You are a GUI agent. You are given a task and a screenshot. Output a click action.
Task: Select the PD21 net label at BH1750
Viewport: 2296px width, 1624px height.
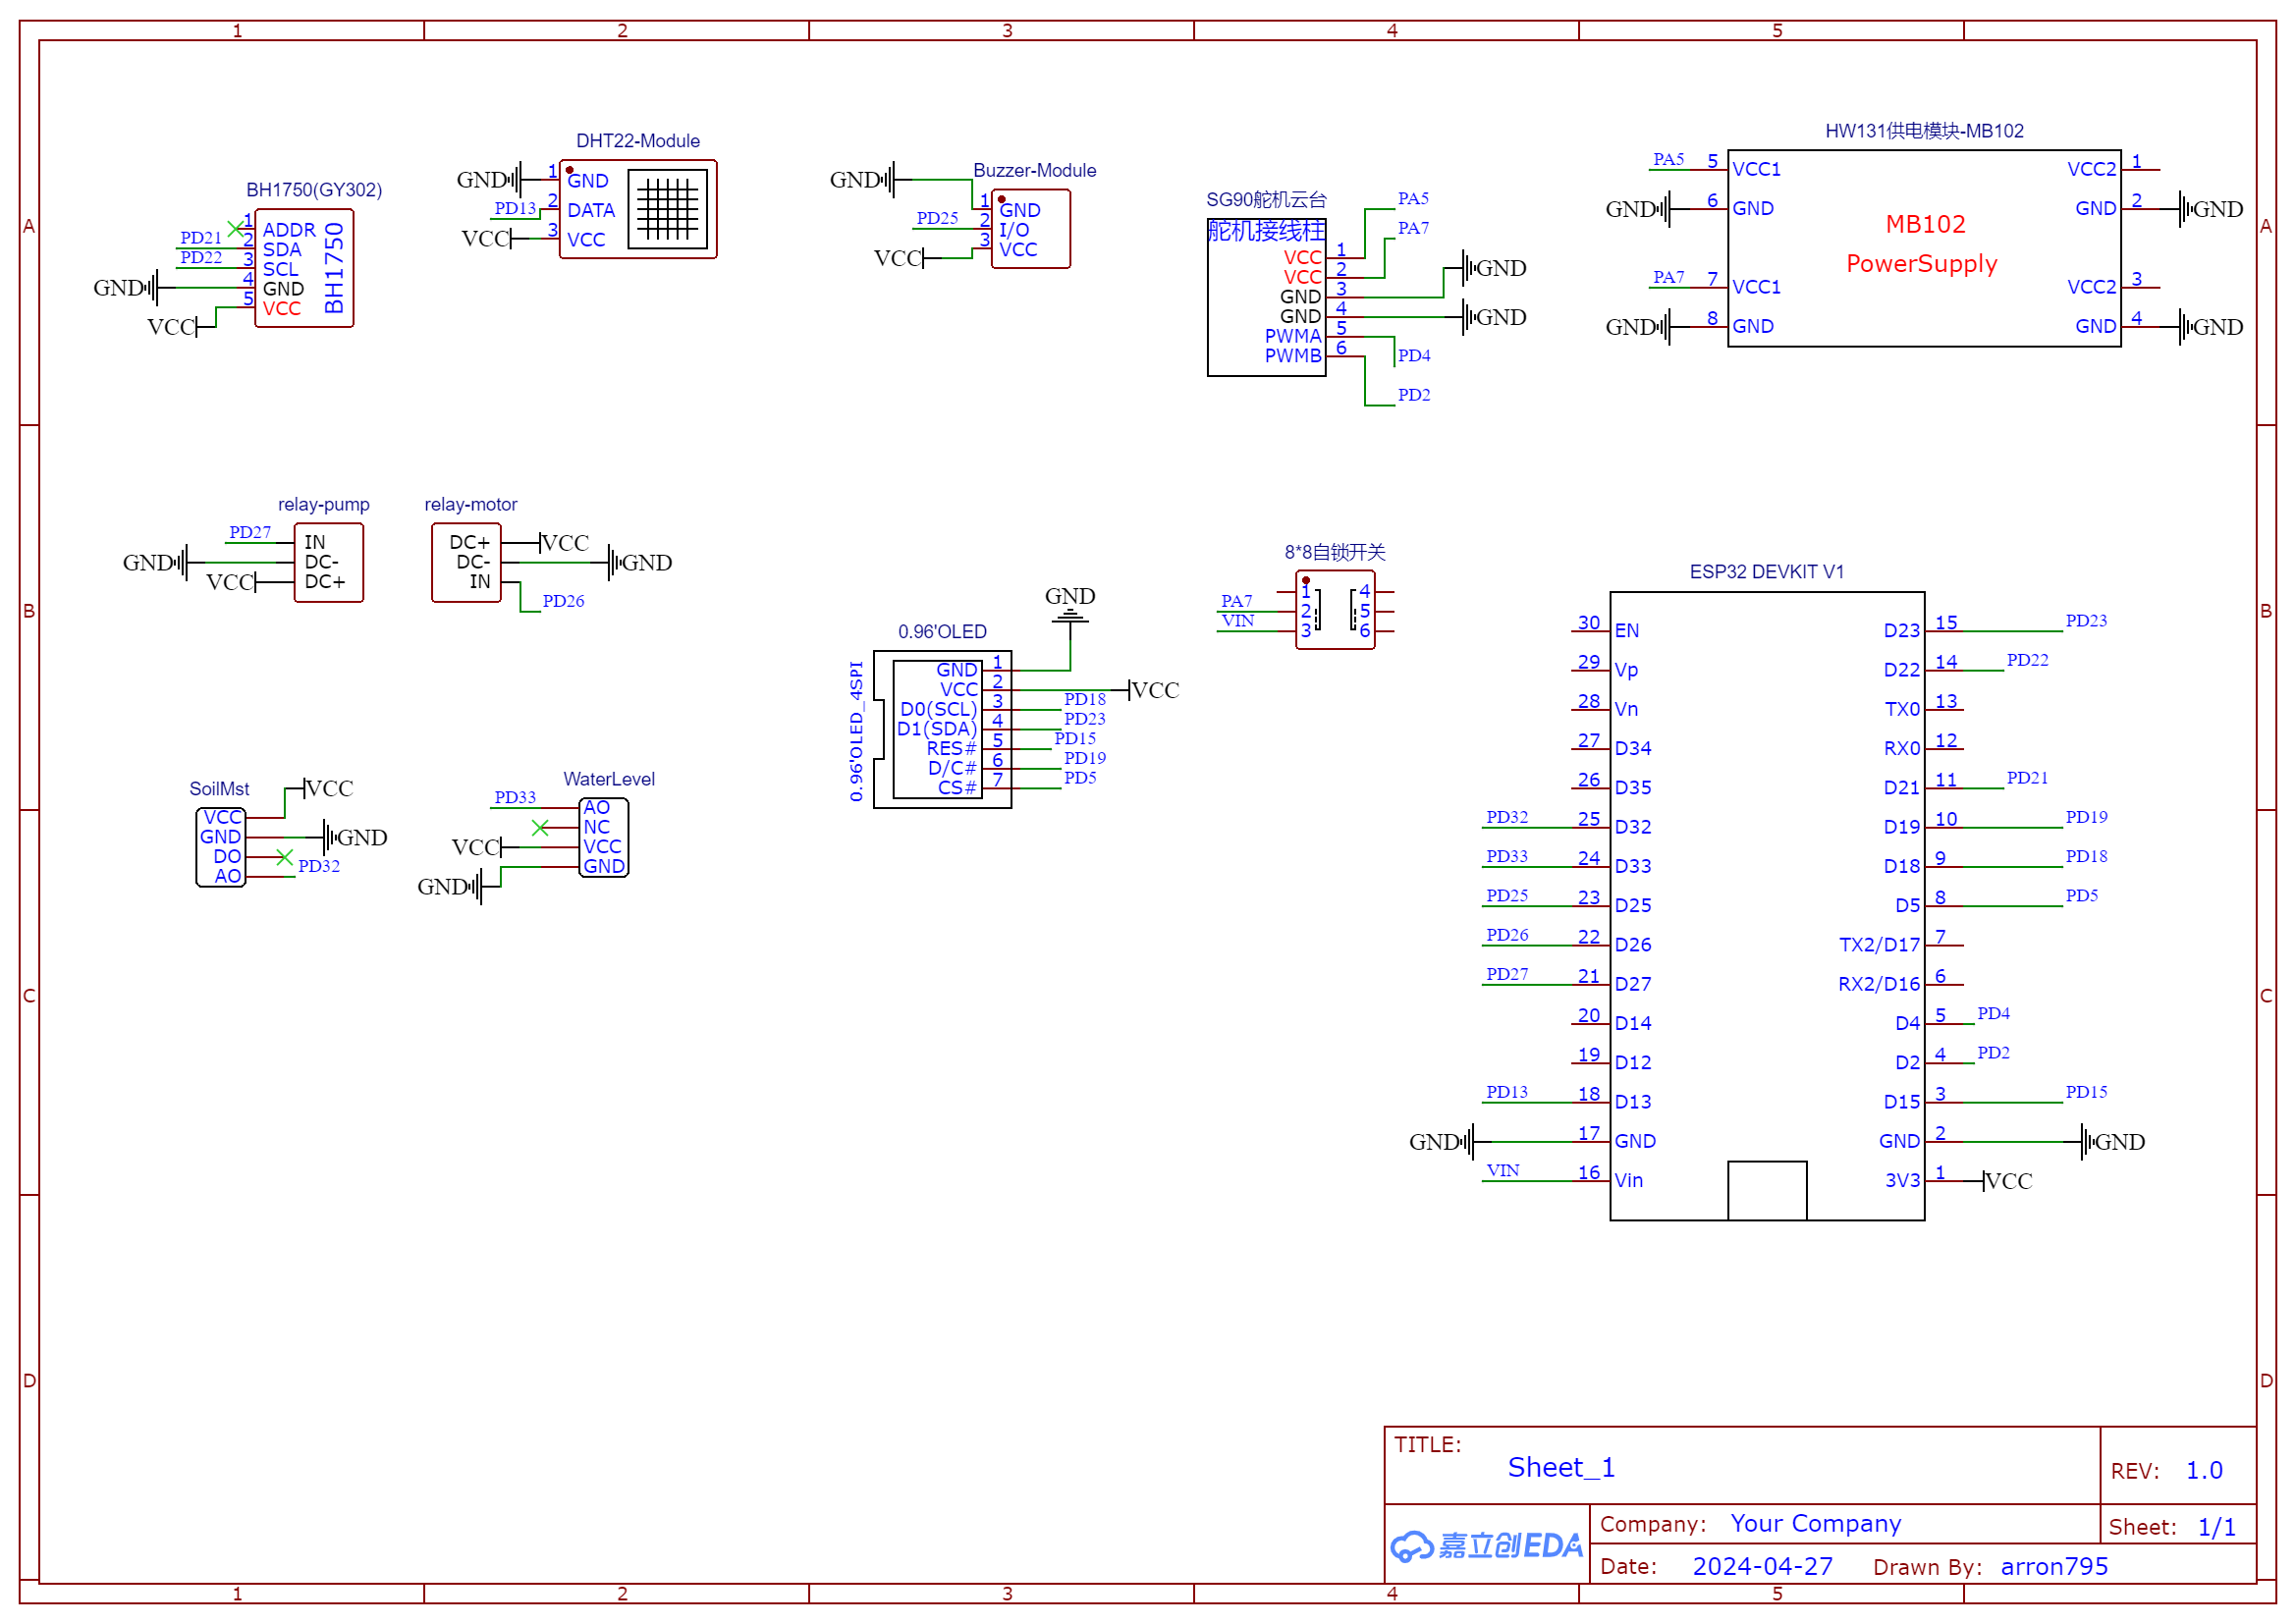(x=201, y=238)
